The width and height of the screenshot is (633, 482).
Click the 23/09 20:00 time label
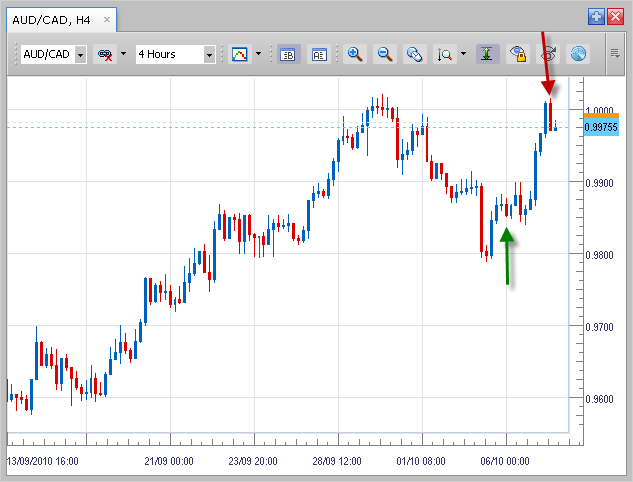coord(253,461)
